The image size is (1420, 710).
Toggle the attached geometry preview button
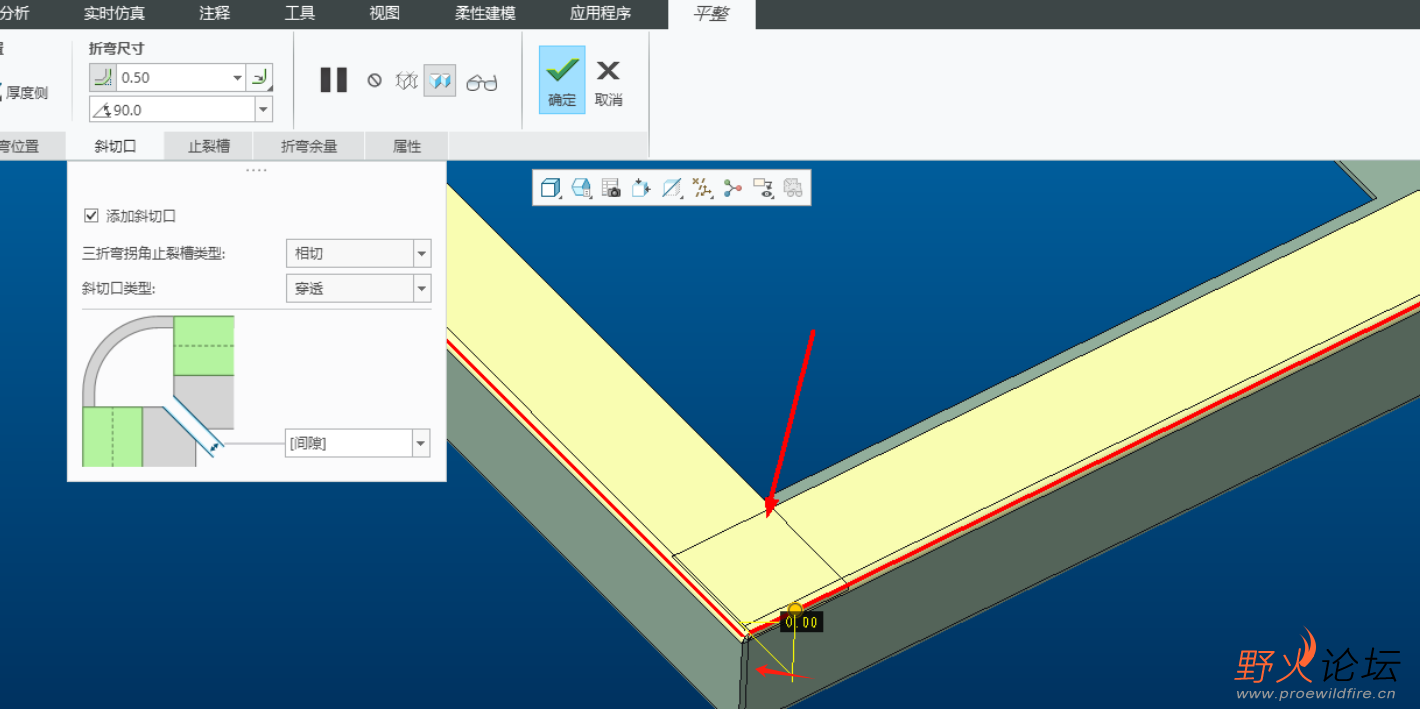pos(439,81)
